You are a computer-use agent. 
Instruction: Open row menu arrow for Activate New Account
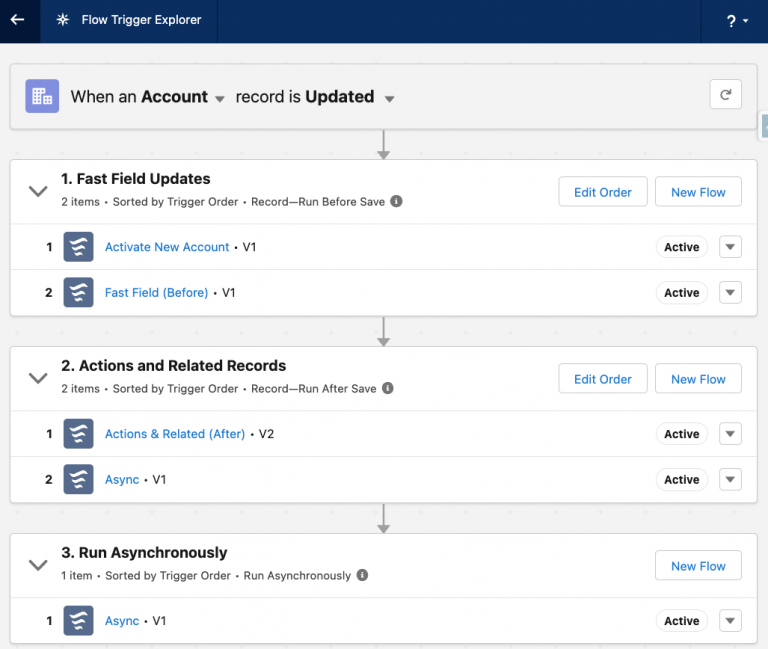tap(730, 247)
